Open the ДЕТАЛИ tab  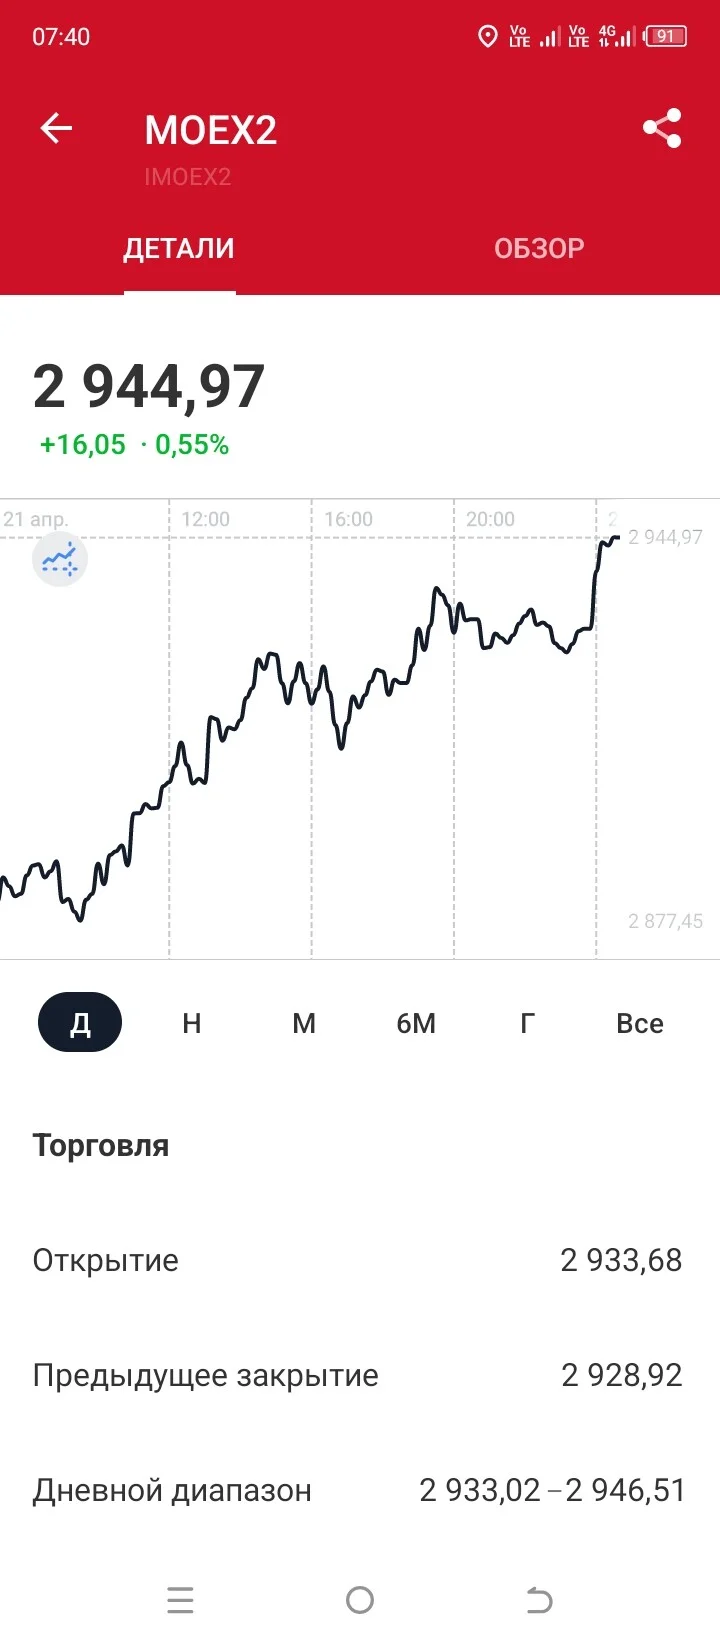pyautogui.click(x=179, y=248)
